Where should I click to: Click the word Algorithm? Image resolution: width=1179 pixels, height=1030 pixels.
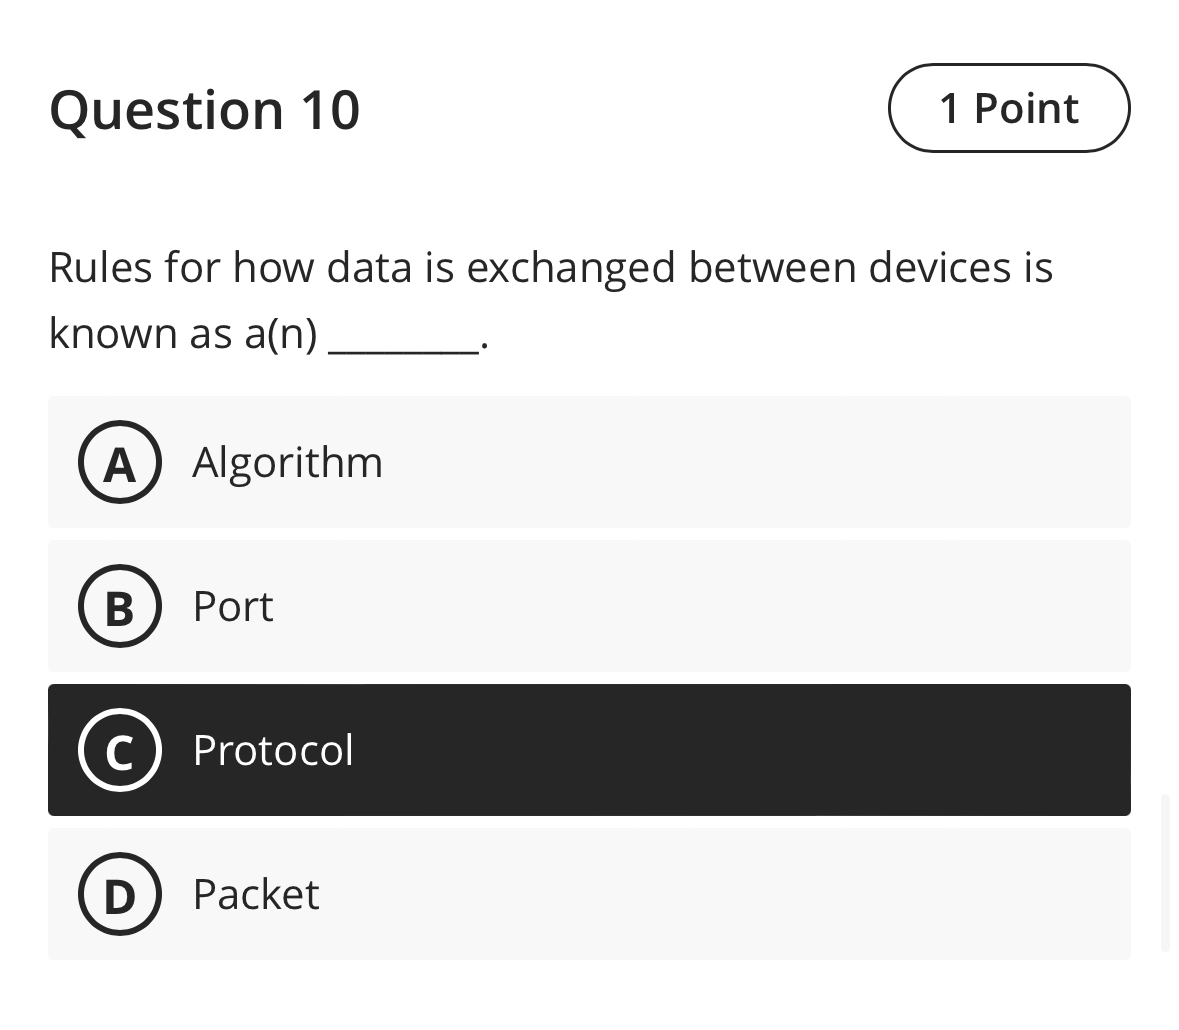click(287, 462)
